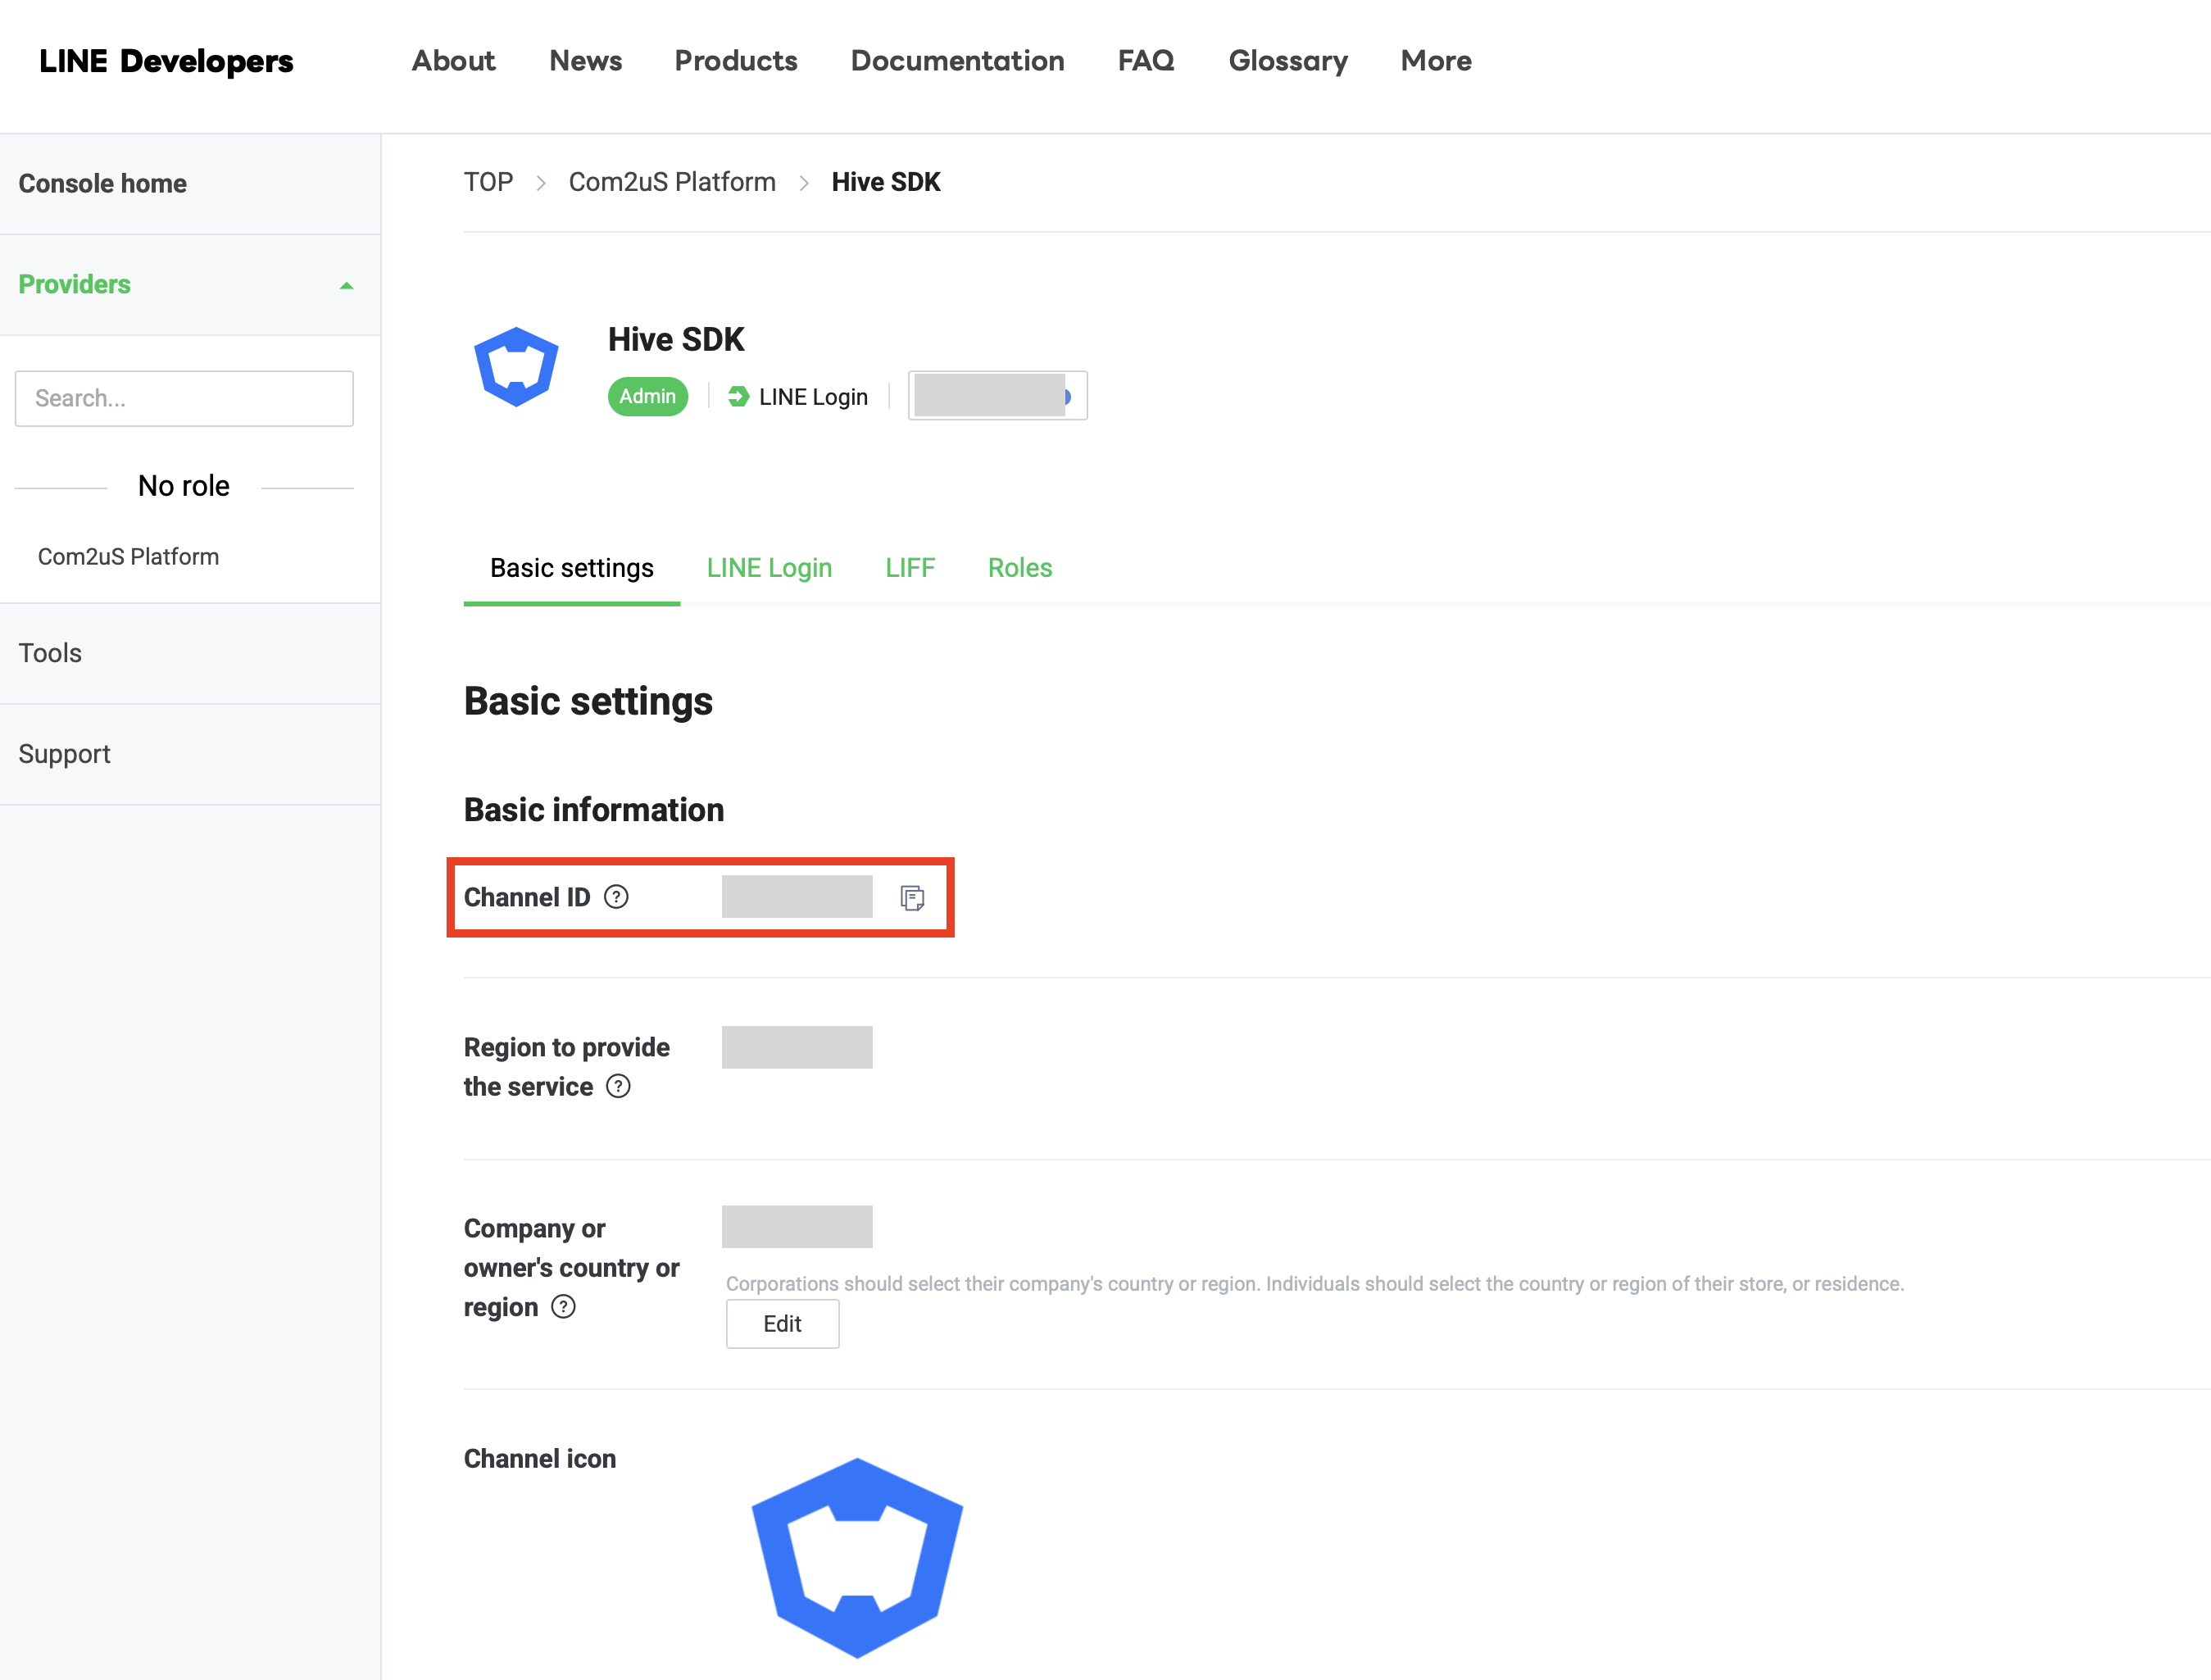Click the Hive SDK header logo icon
Image resolution: width=2211 pixels, height=1680 pixels.
point(516,367)
